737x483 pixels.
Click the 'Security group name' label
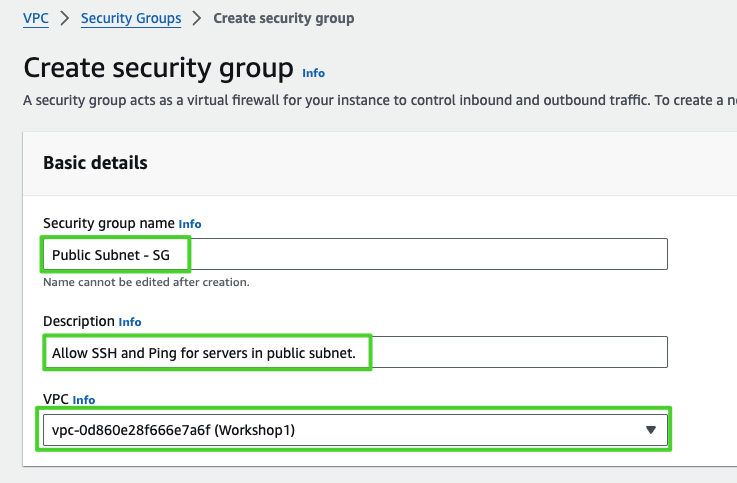(108, 223)
